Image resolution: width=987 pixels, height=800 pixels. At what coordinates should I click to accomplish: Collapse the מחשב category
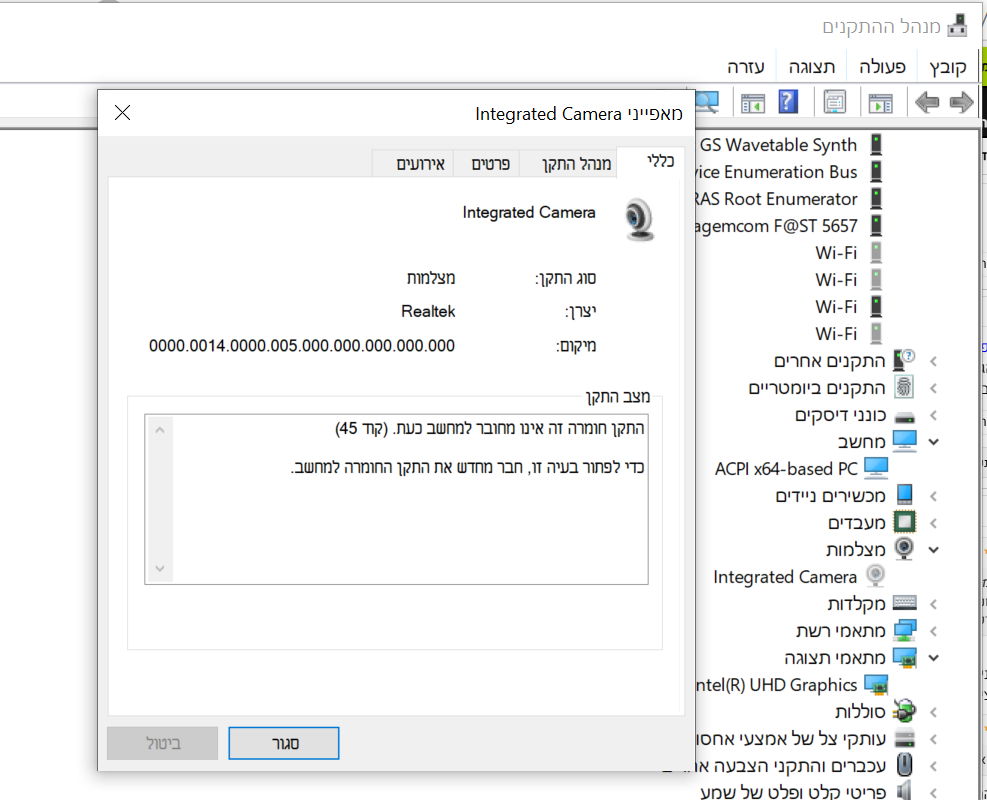(x=933, y=442)
